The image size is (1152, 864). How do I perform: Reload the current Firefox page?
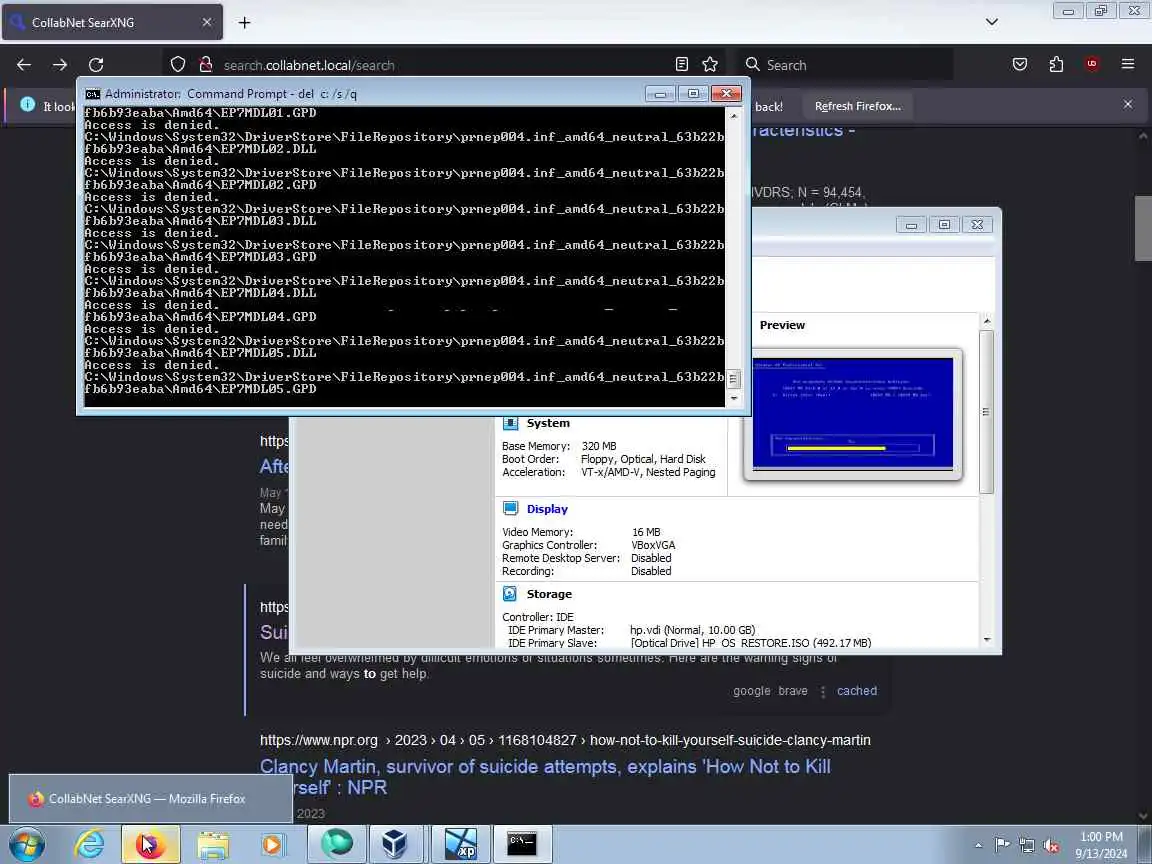click(x=96, y=65)
